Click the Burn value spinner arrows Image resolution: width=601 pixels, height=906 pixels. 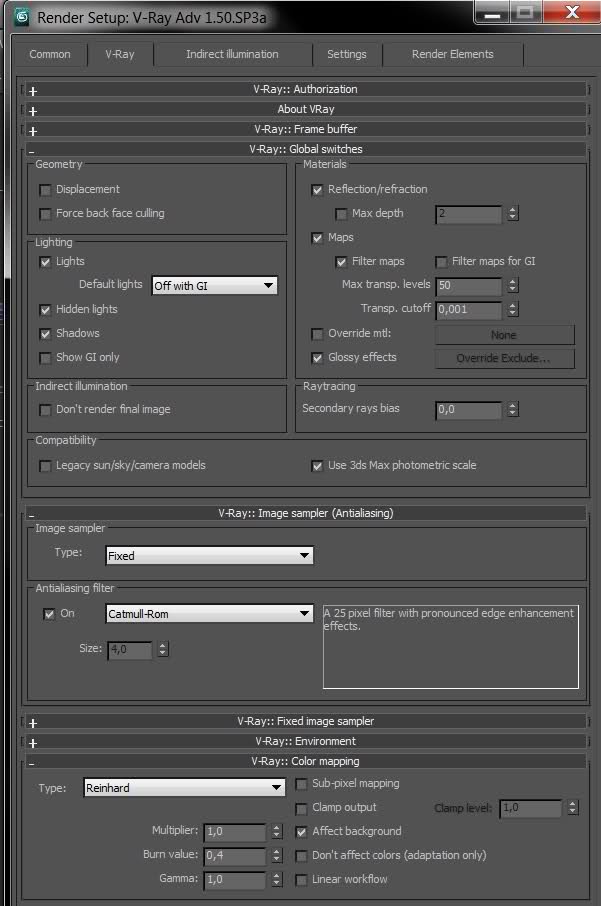277,856
